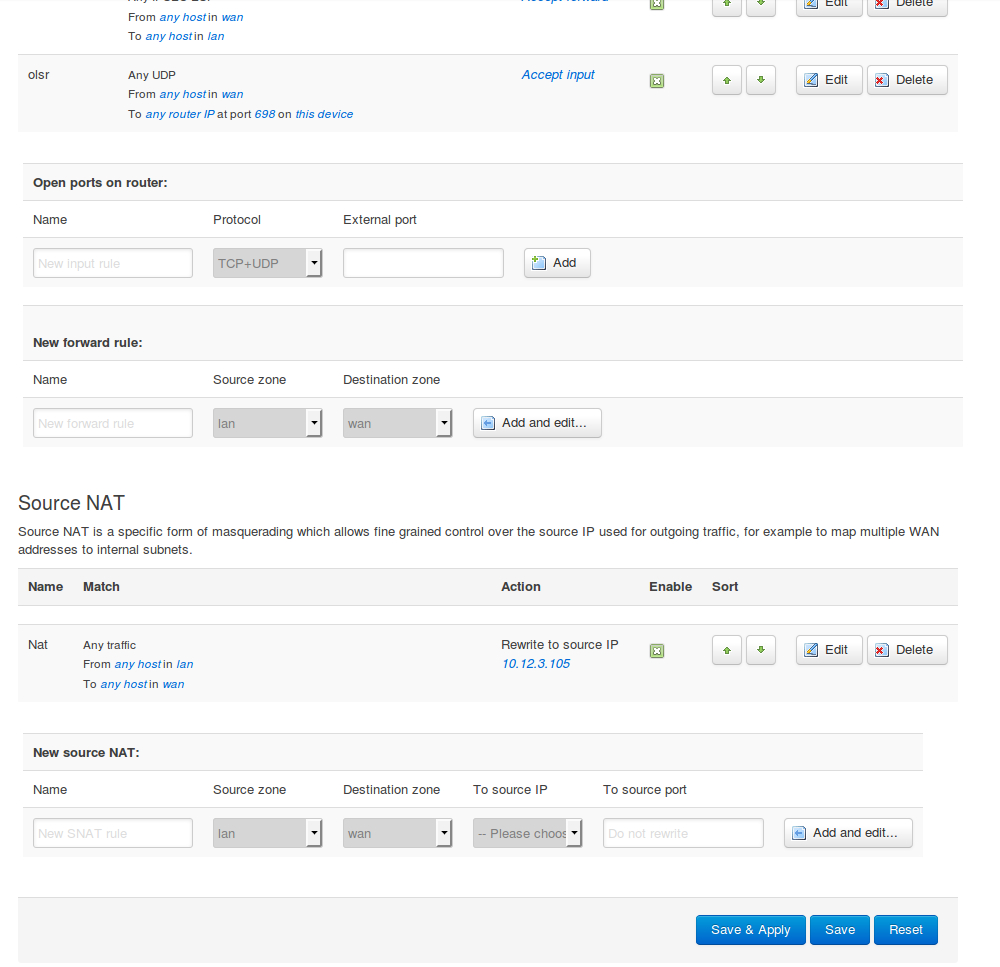Image resolution: width=1000 pixels, height=967 pixels.
Task: Open the TCP+UDP protocol dropdown
Action: click(267, 263)
